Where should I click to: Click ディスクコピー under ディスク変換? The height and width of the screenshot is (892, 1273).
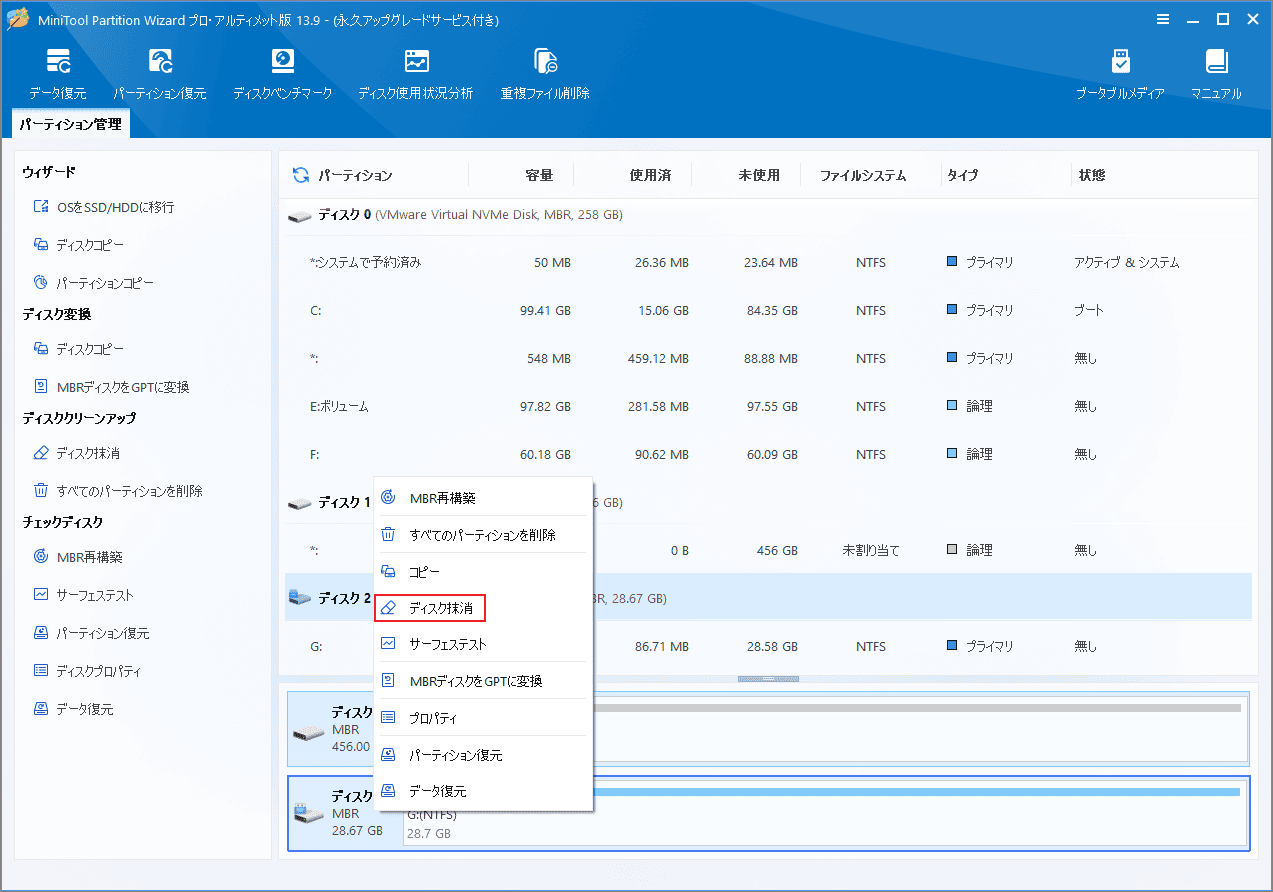point(79,349)
